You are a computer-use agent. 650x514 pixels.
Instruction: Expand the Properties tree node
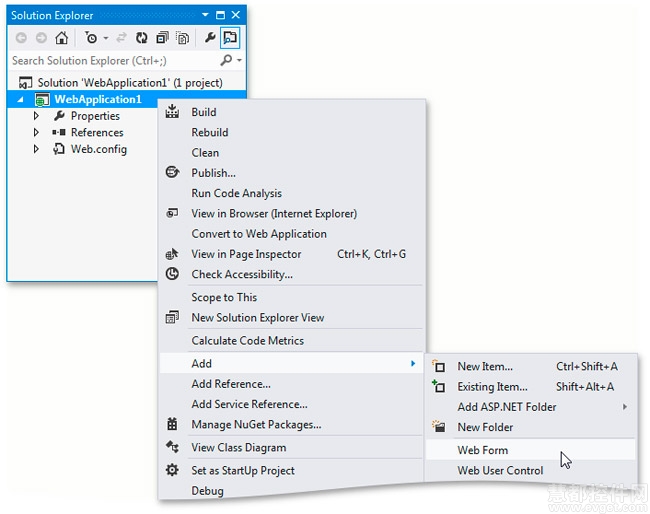36,116
